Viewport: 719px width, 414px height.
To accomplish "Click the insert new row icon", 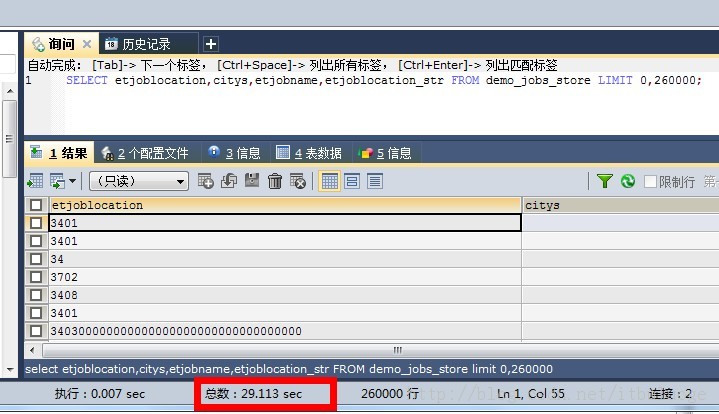I will (x=206, y=181).
